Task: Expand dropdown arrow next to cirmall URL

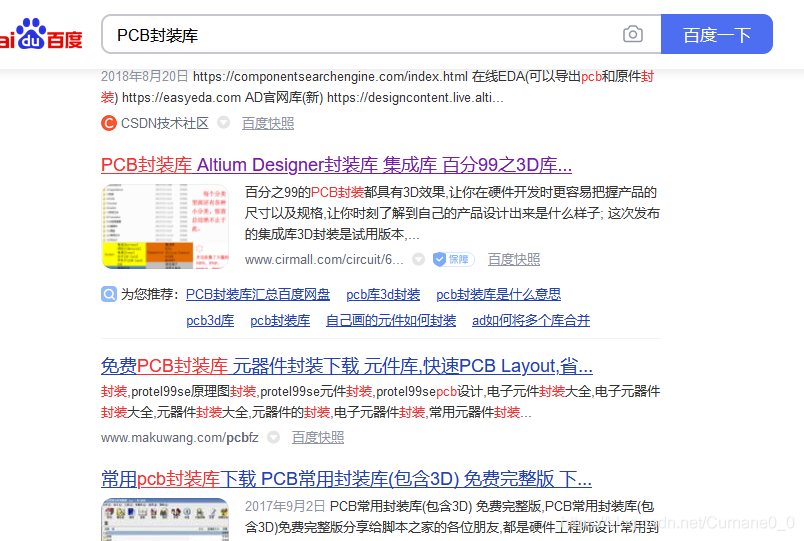Action: pyautogui.click(x=418, y=259)
